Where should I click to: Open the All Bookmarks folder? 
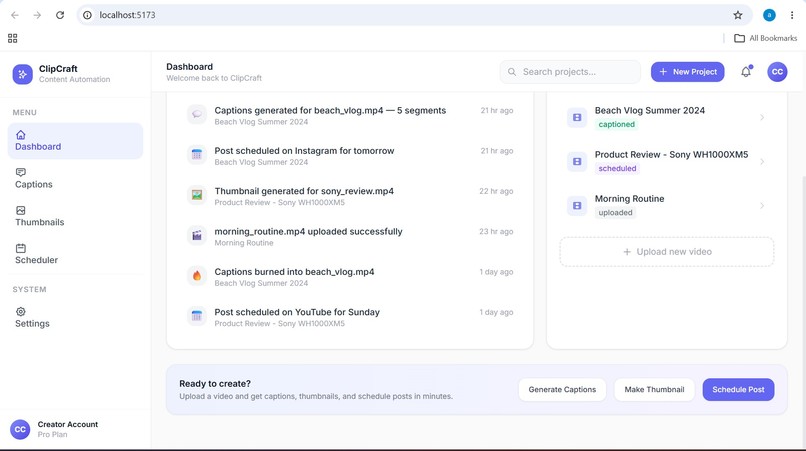point(765,38)
